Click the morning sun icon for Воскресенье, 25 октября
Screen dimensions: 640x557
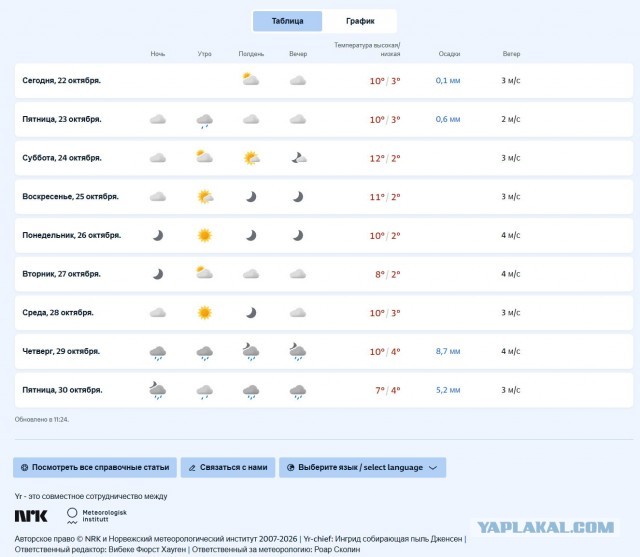click(205, 197)
